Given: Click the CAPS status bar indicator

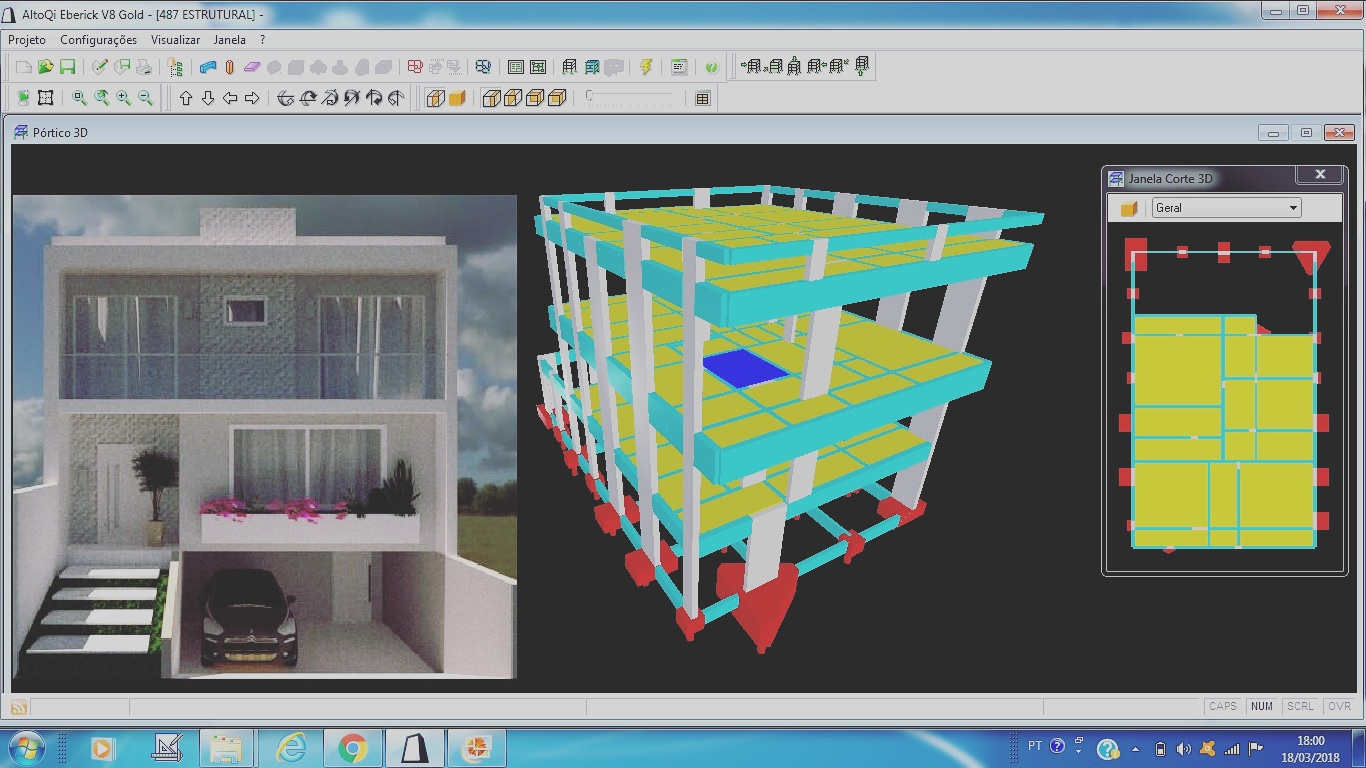Looking at the screenshot, I should 1223,706.
